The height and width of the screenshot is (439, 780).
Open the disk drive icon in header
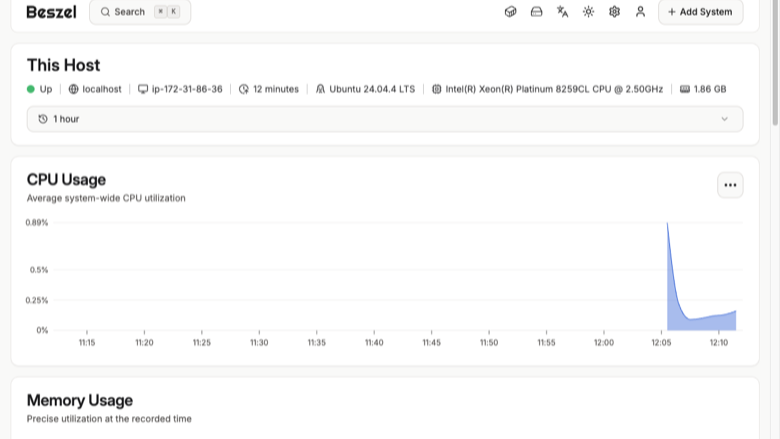tap(536, 12)
